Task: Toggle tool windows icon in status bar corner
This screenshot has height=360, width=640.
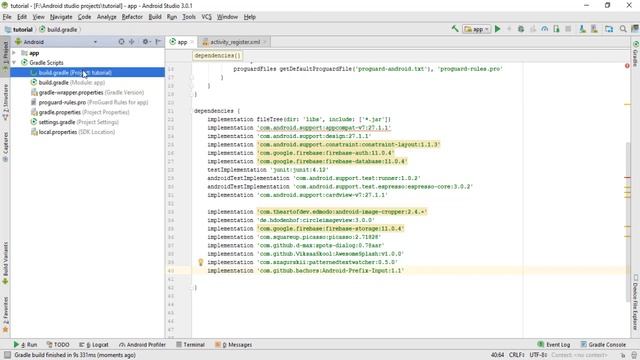Action: tap(7, 355)
